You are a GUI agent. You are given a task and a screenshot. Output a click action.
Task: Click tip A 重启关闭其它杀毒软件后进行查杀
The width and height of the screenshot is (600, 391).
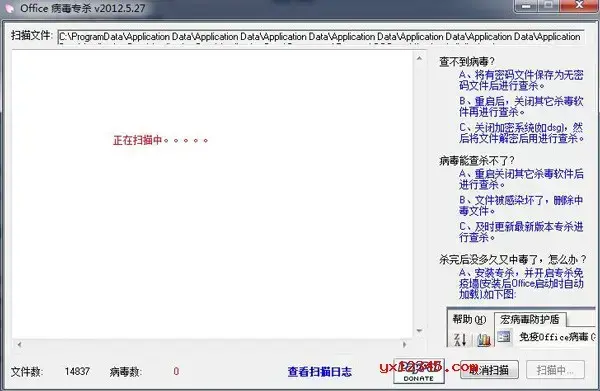click(521, 179)
